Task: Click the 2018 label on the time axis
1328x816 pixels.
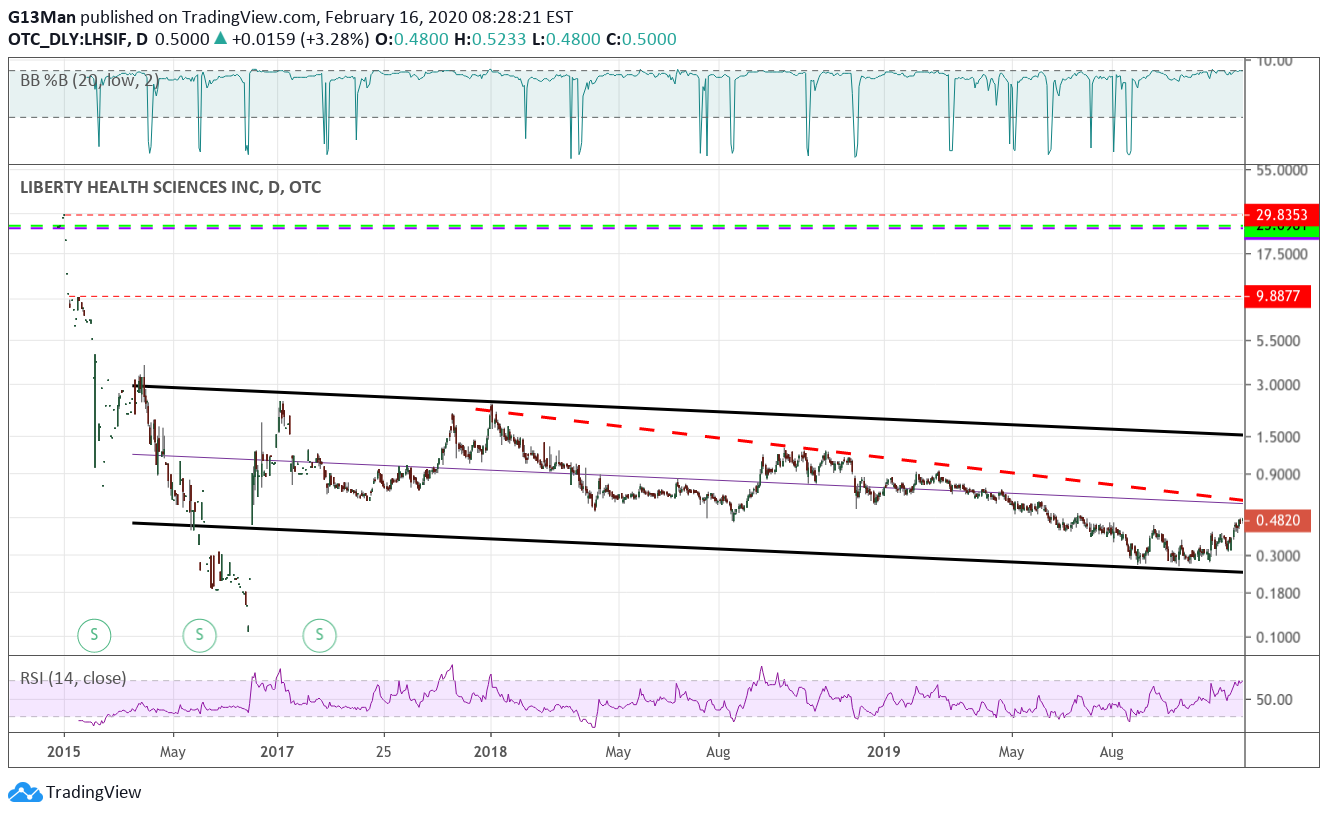Action: click(x=491, y=750)
